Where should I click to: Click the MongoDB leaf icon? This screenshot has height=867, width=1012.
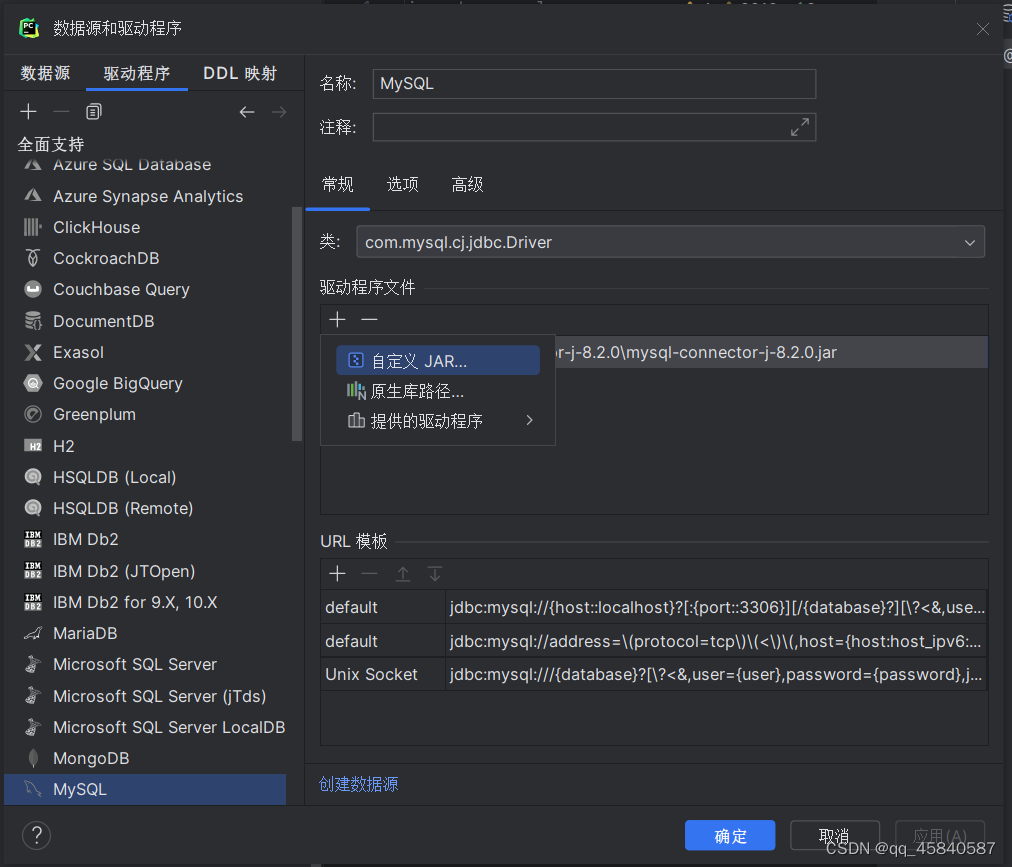coord(33,759)
